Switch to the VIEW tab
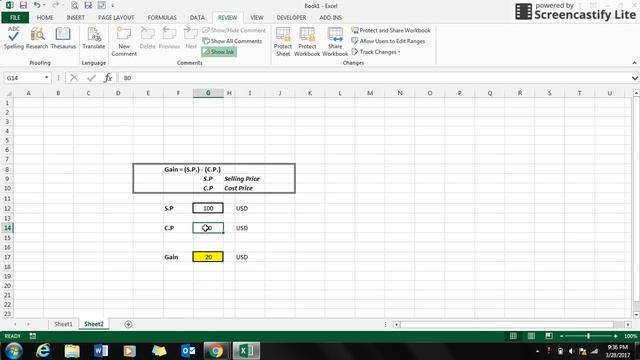The image size is (640, 360). pyautogui.click(x=257, y=18)
